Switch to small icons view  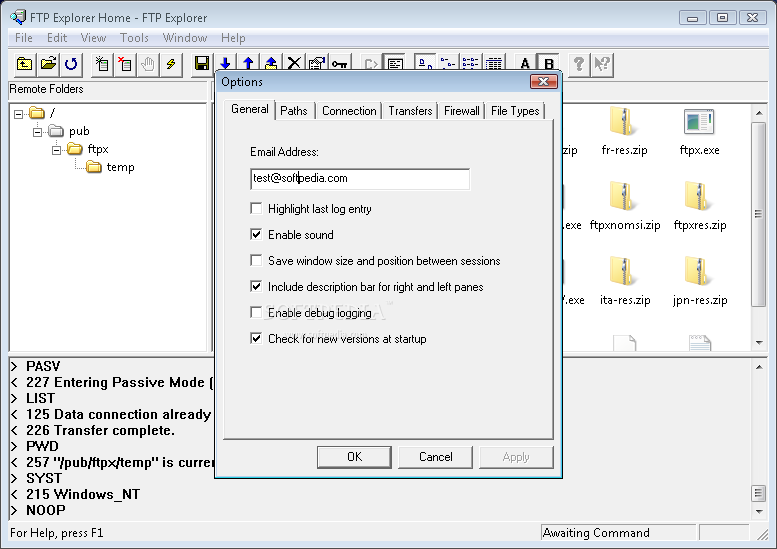tap(448, 63)
